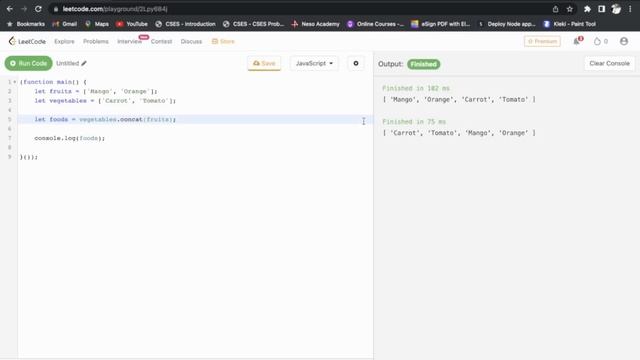640x360 pixels.
Task: Open the eSign PDF bookmark
Action: coord(440,24)
